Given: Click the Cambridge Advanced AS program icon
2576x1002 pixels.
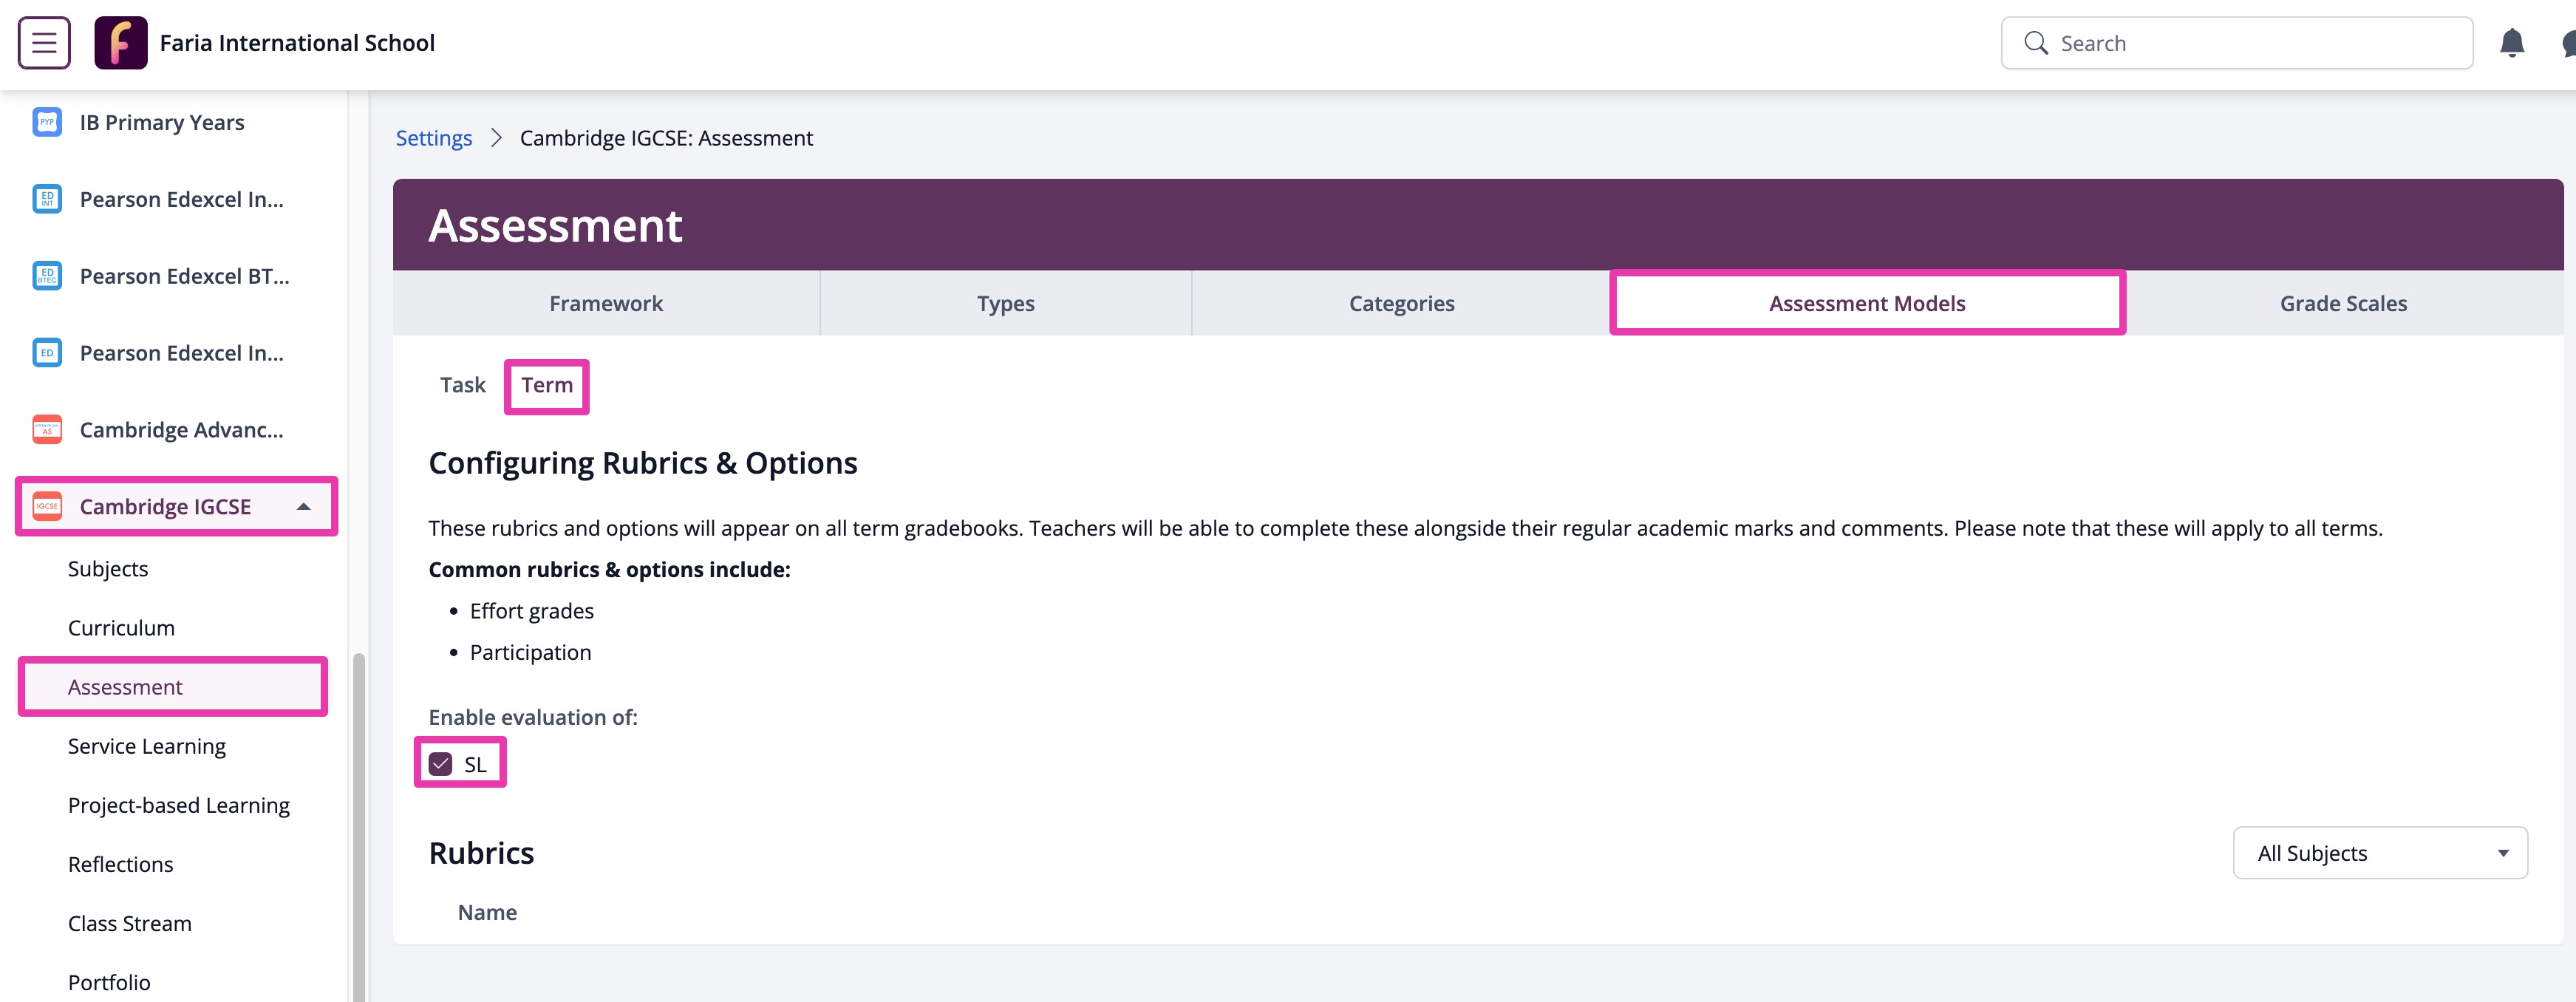Looking at the screenshot, I should click(x=46, y=429).
